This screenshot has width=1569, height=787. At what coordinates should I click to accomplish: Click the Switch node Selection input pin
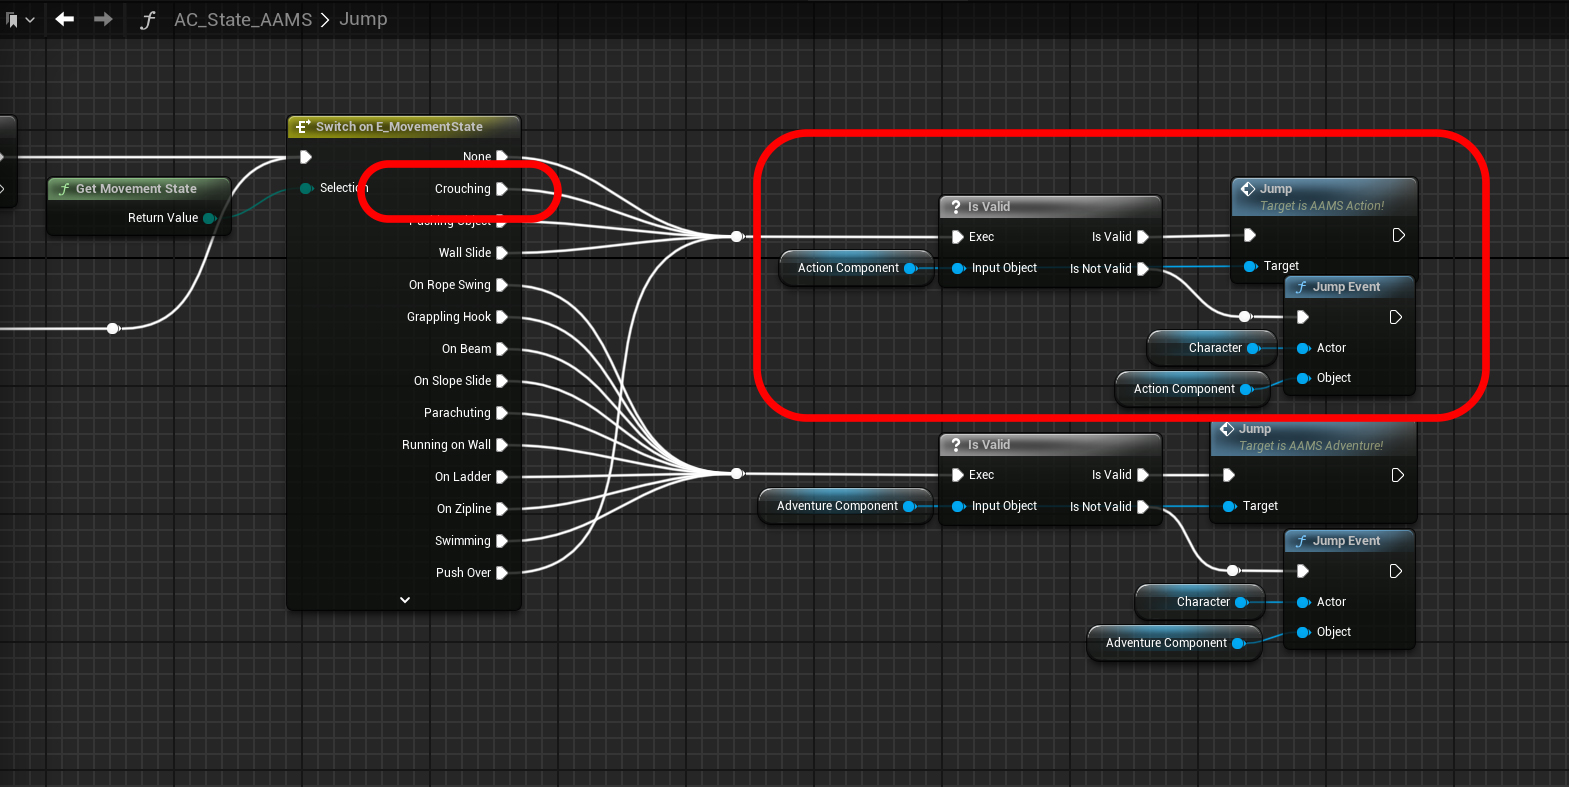306,188
